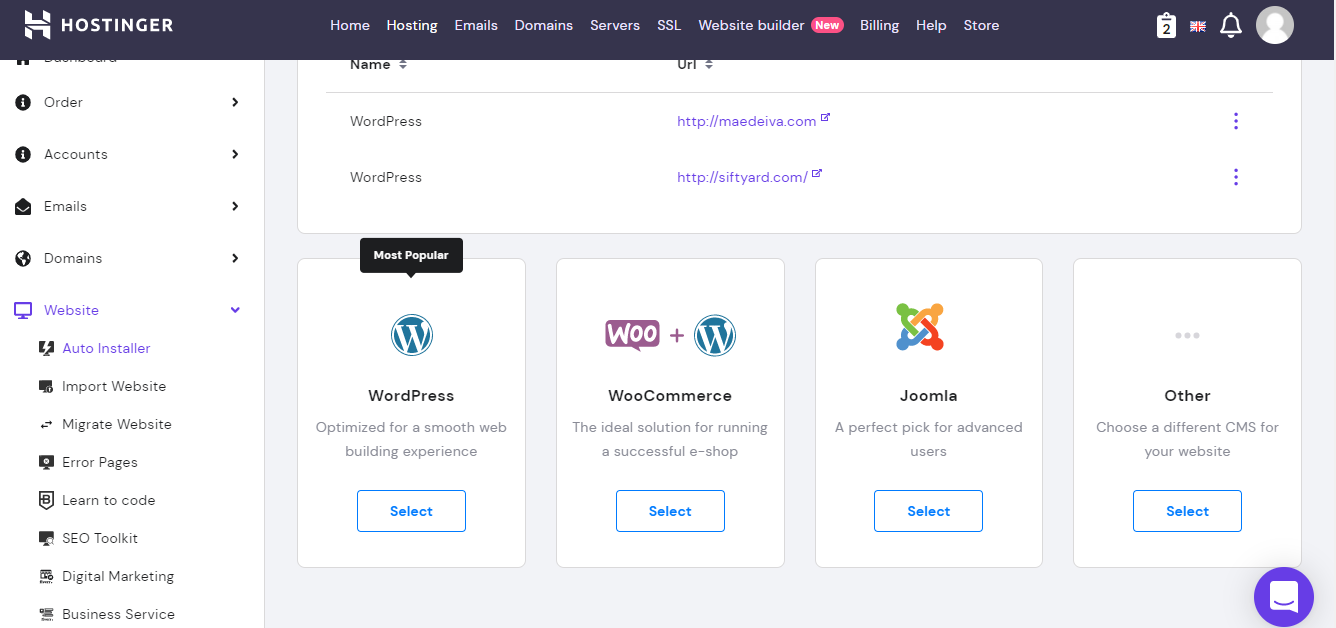Screen dimensions: 1336x628
Task: Select WordPress for installation
Action: point(411,511)
